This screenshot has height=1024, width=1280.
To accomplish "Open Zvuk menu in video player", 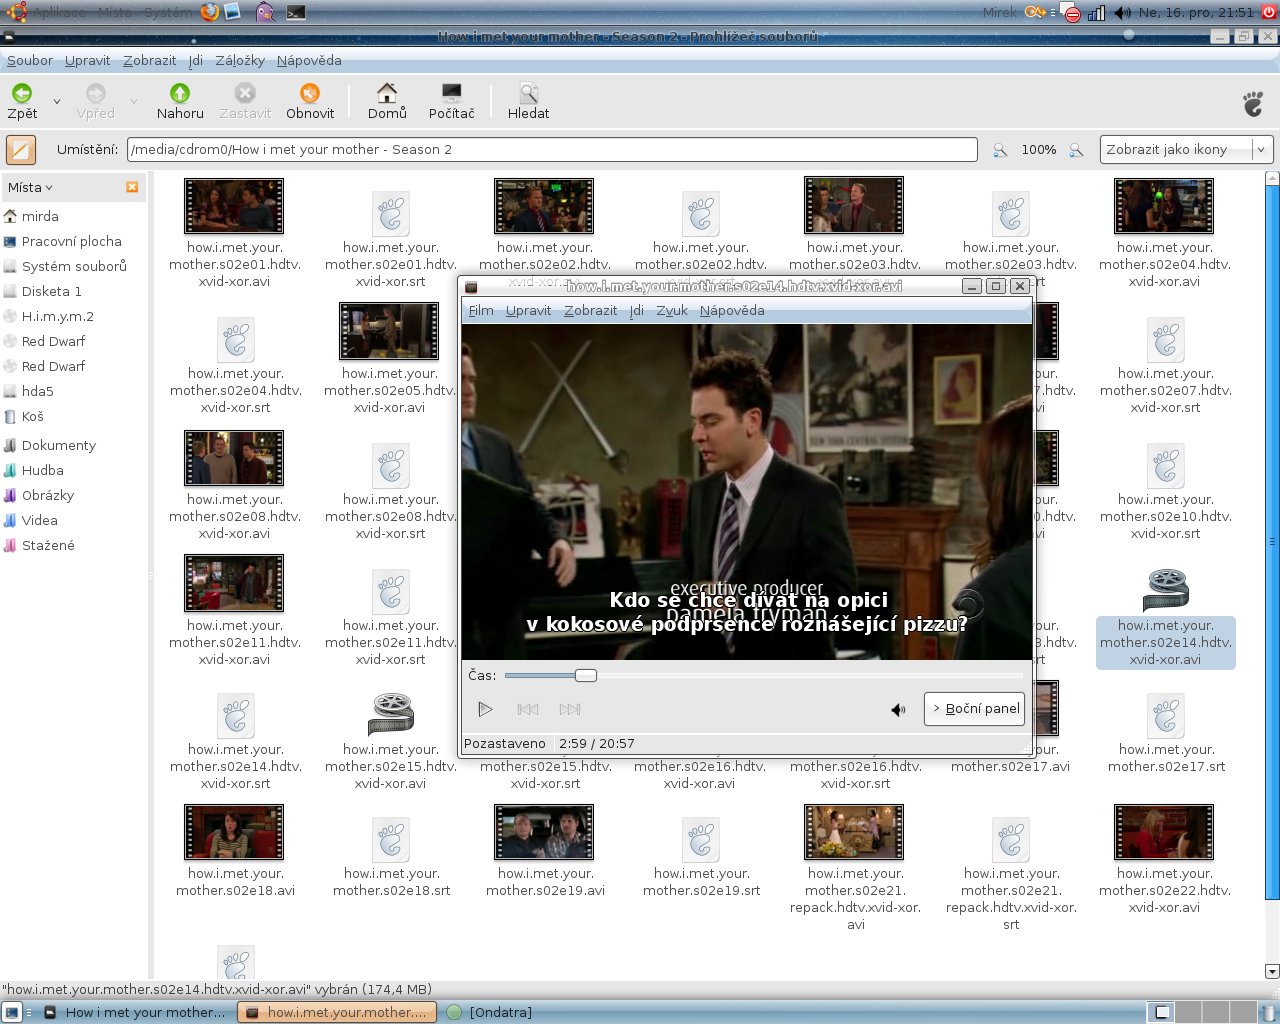I will pyautogui.click(x=672, y=310).
